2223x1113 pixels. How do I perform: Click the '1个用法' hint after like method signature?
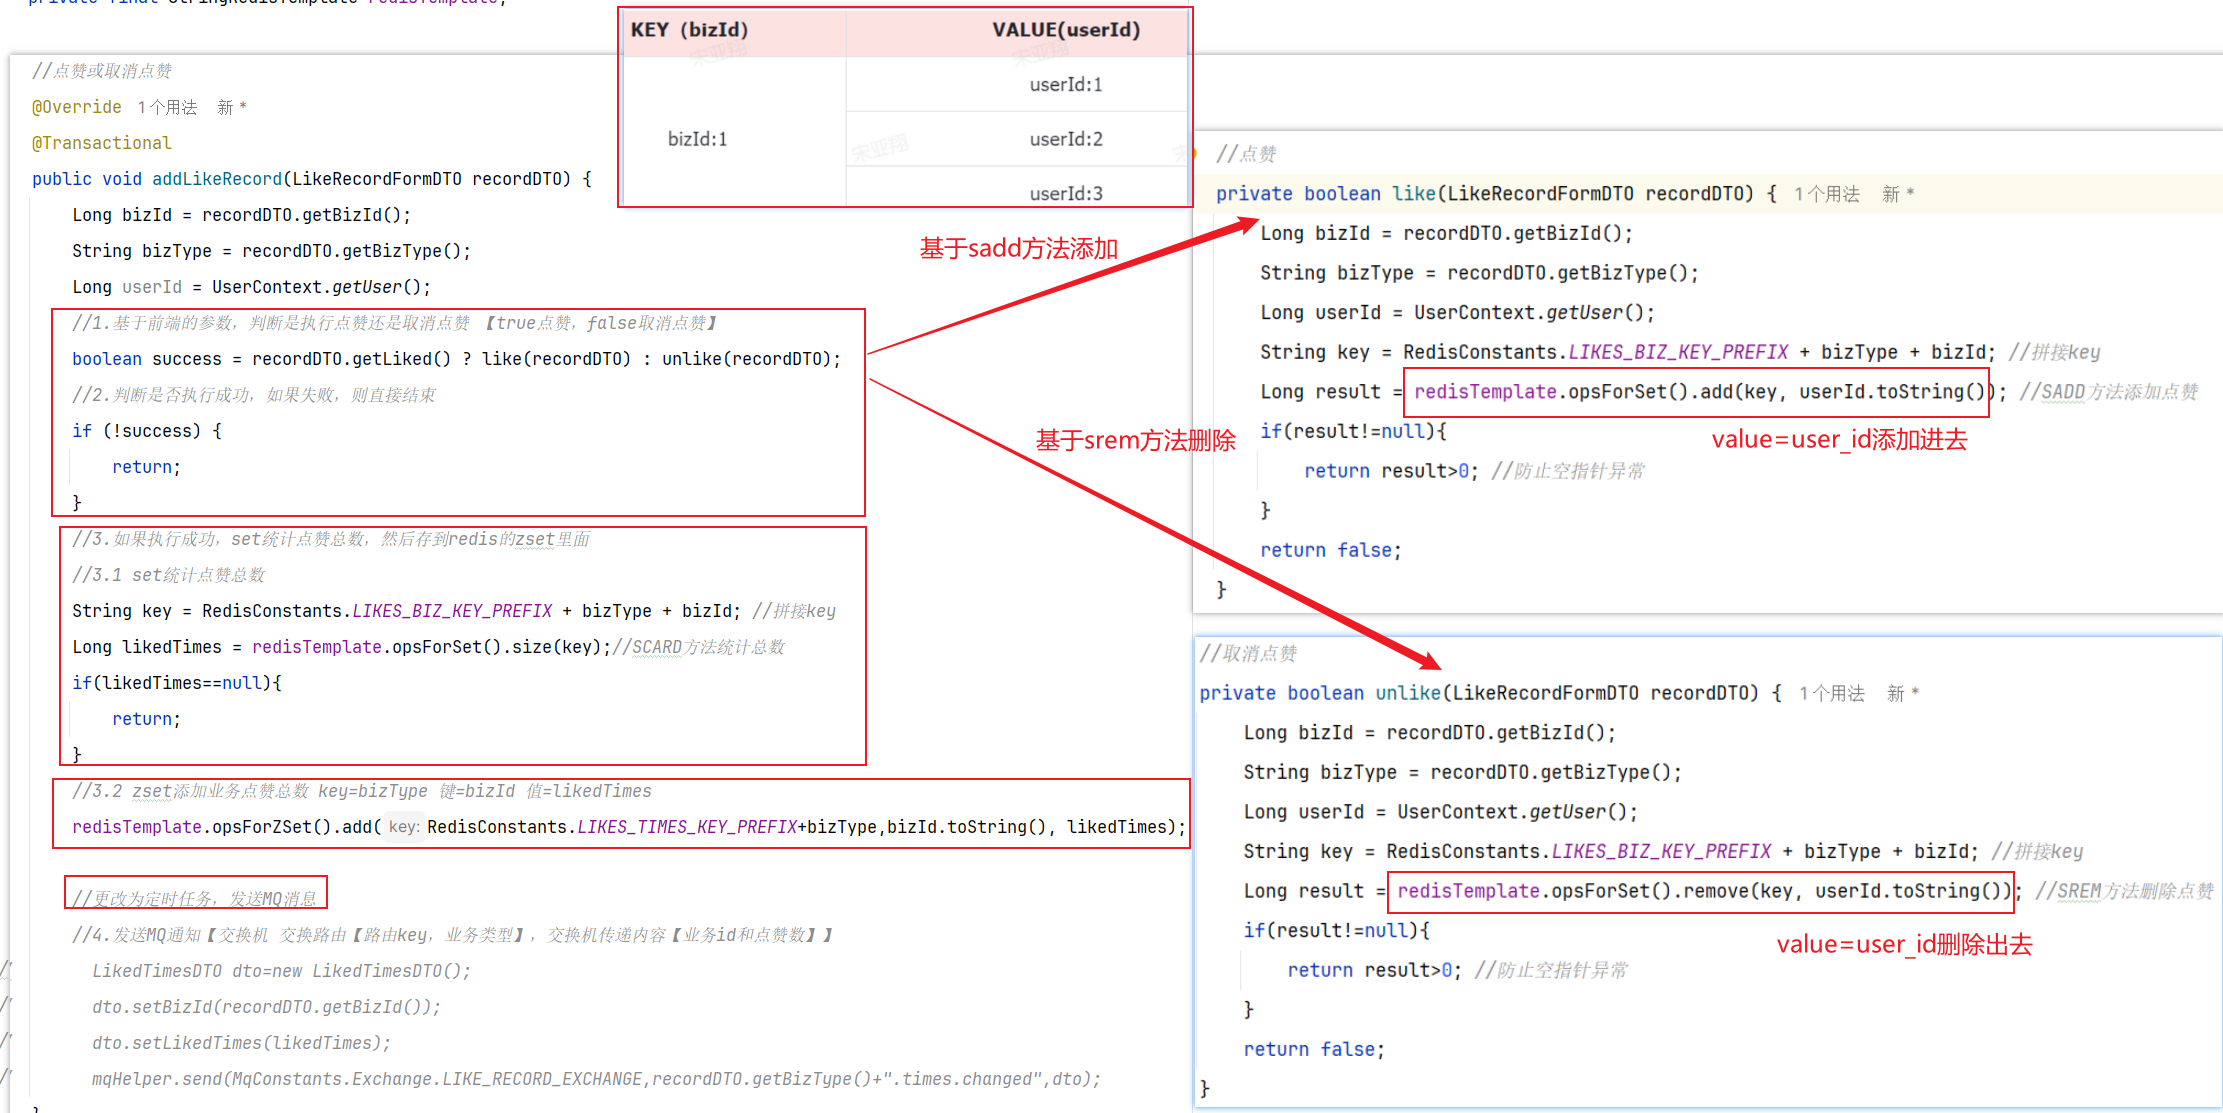tap(1826, 194)
